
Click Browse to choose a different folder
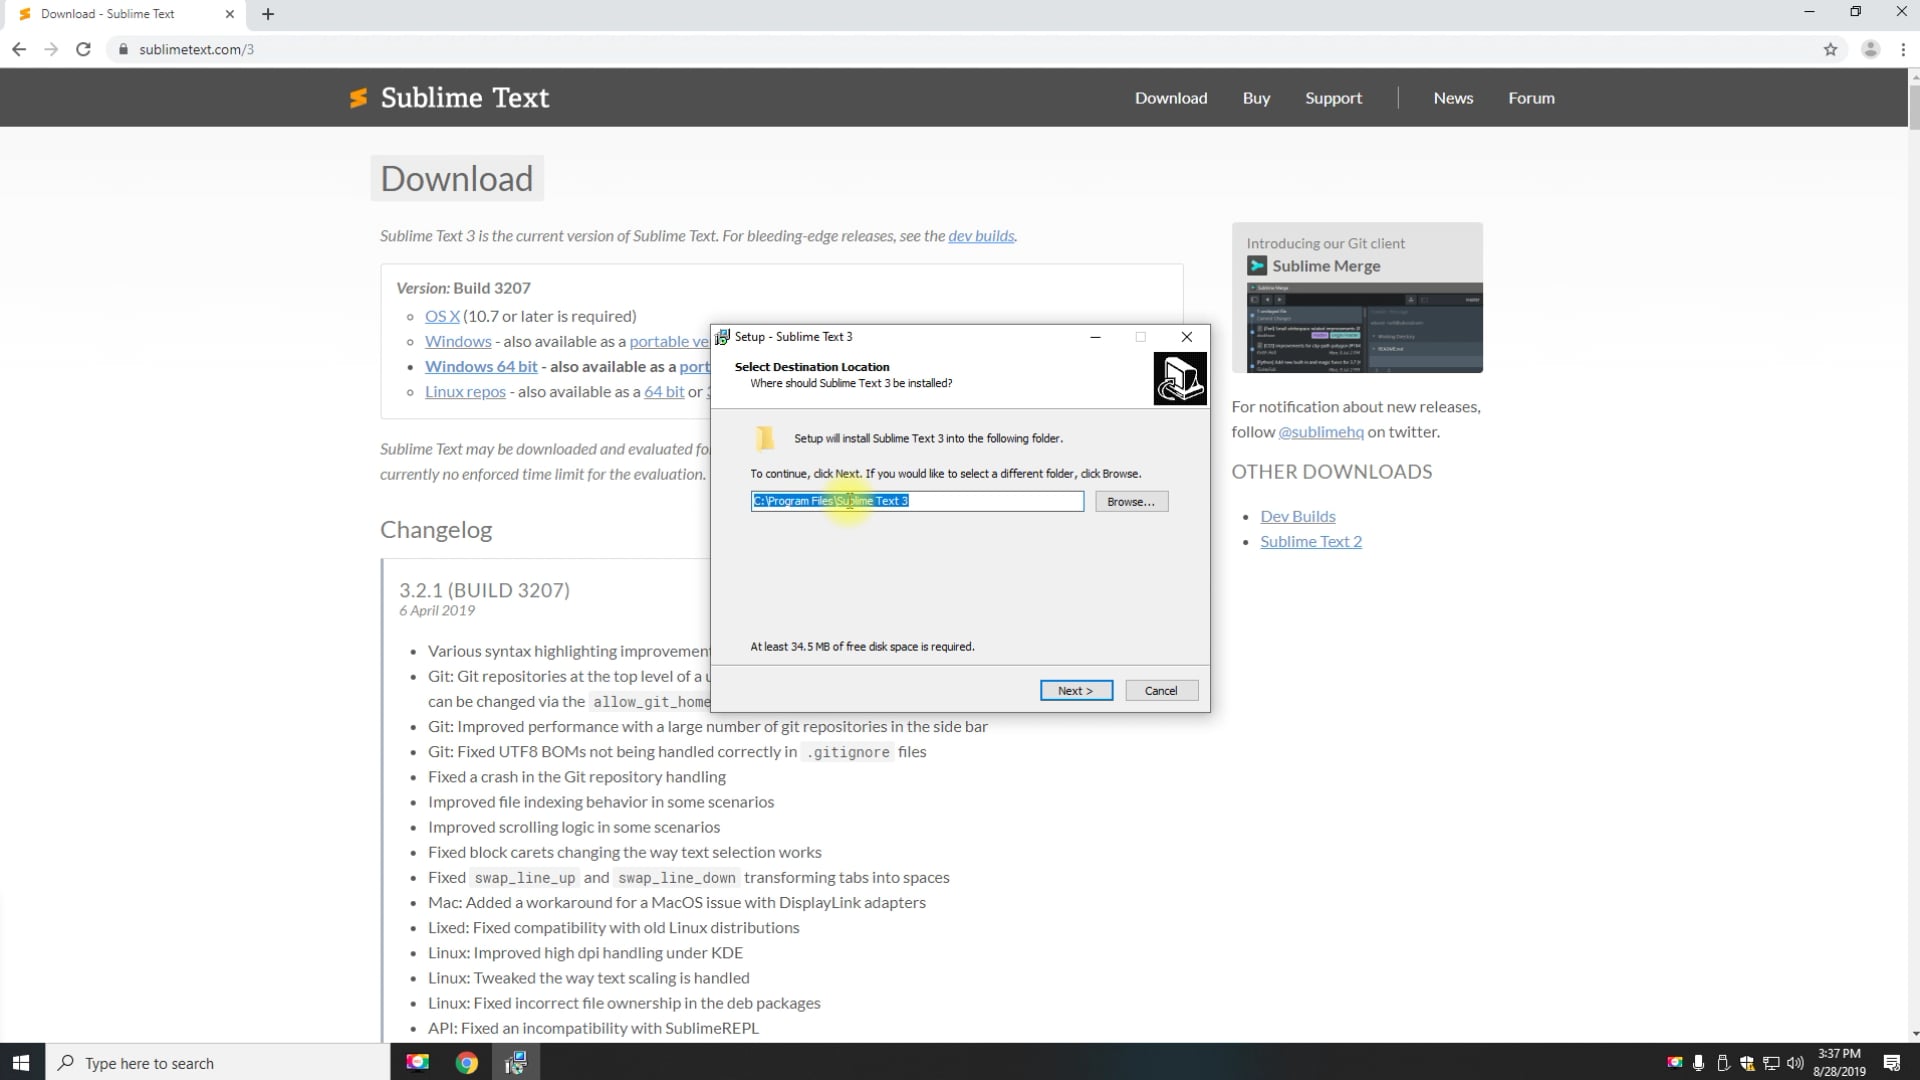pyautogui.click(x=1131, y=501)
